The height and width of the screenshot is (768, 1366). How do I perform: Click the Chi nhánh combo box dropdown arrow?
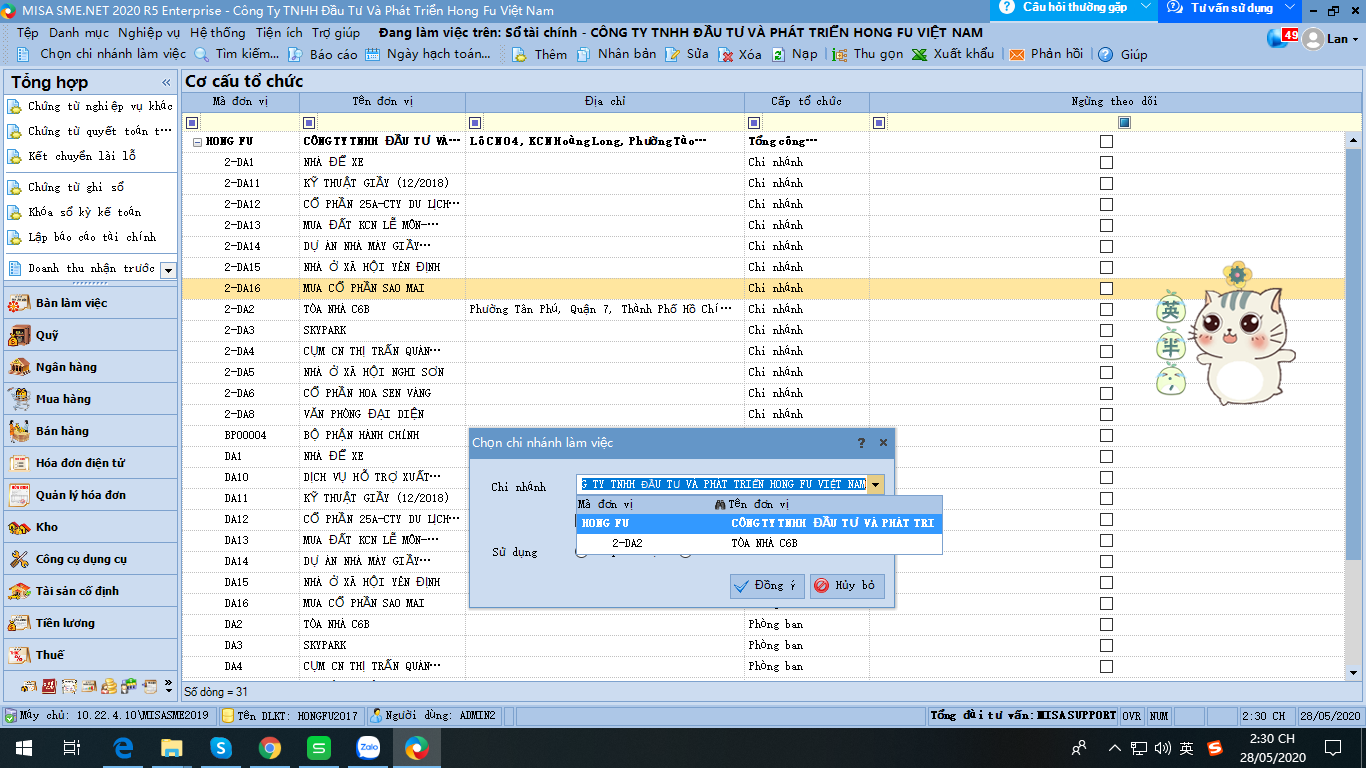(x=876, y=485)
